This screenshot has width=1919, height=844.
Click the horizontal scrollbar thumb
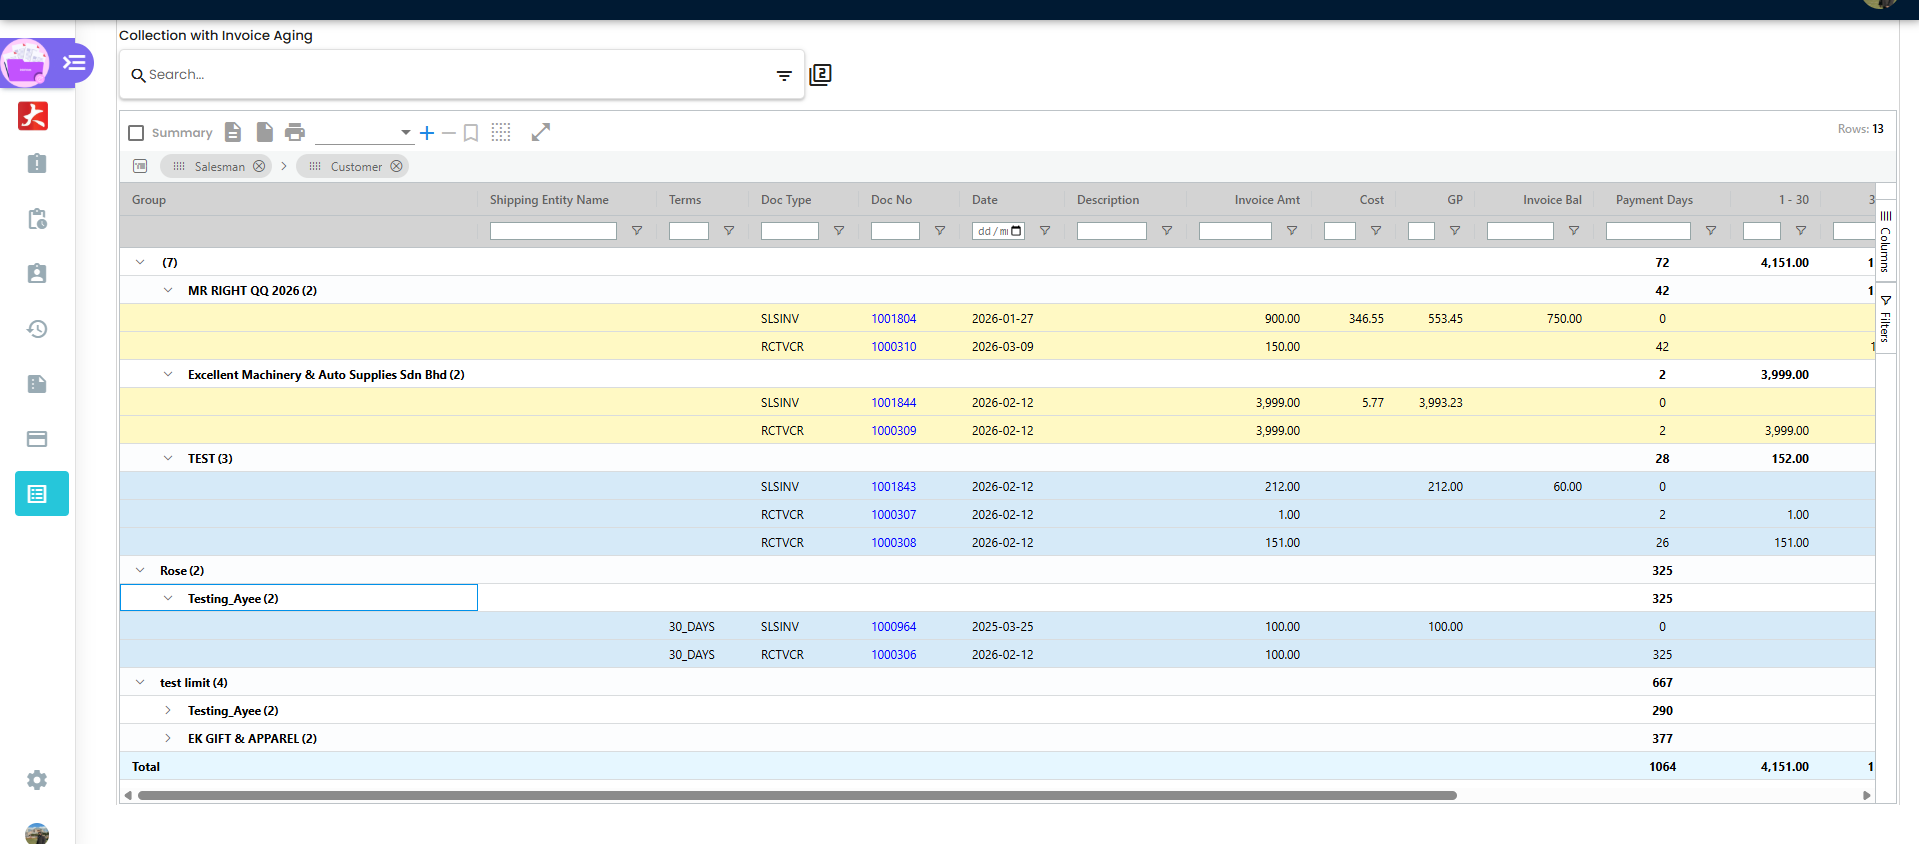797,796
